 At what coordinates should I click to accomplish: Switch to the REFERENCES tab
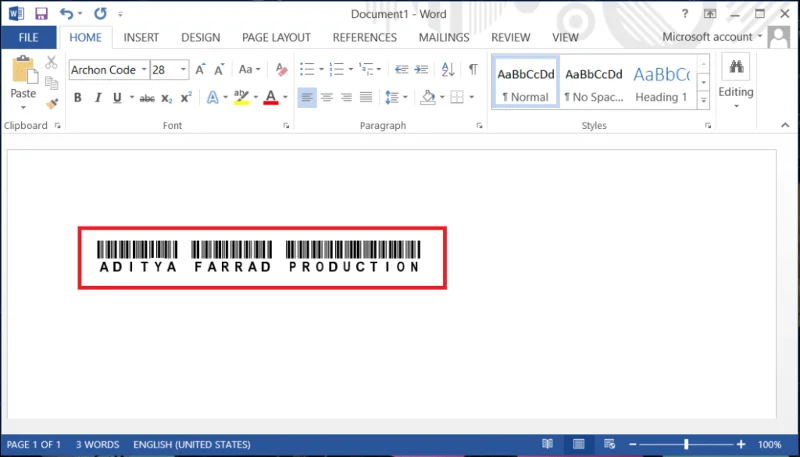tap(364, 37)
